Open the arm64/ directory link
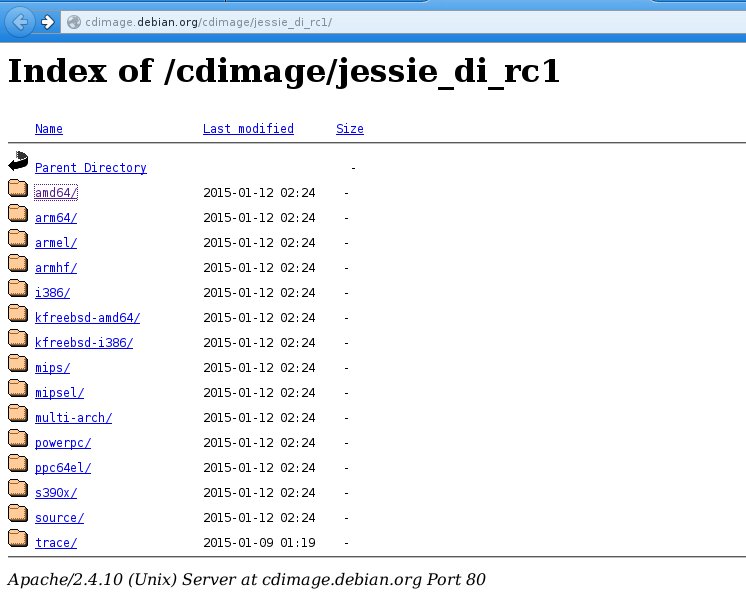Screen dimensions: 746x606 [x=56, y=218]
